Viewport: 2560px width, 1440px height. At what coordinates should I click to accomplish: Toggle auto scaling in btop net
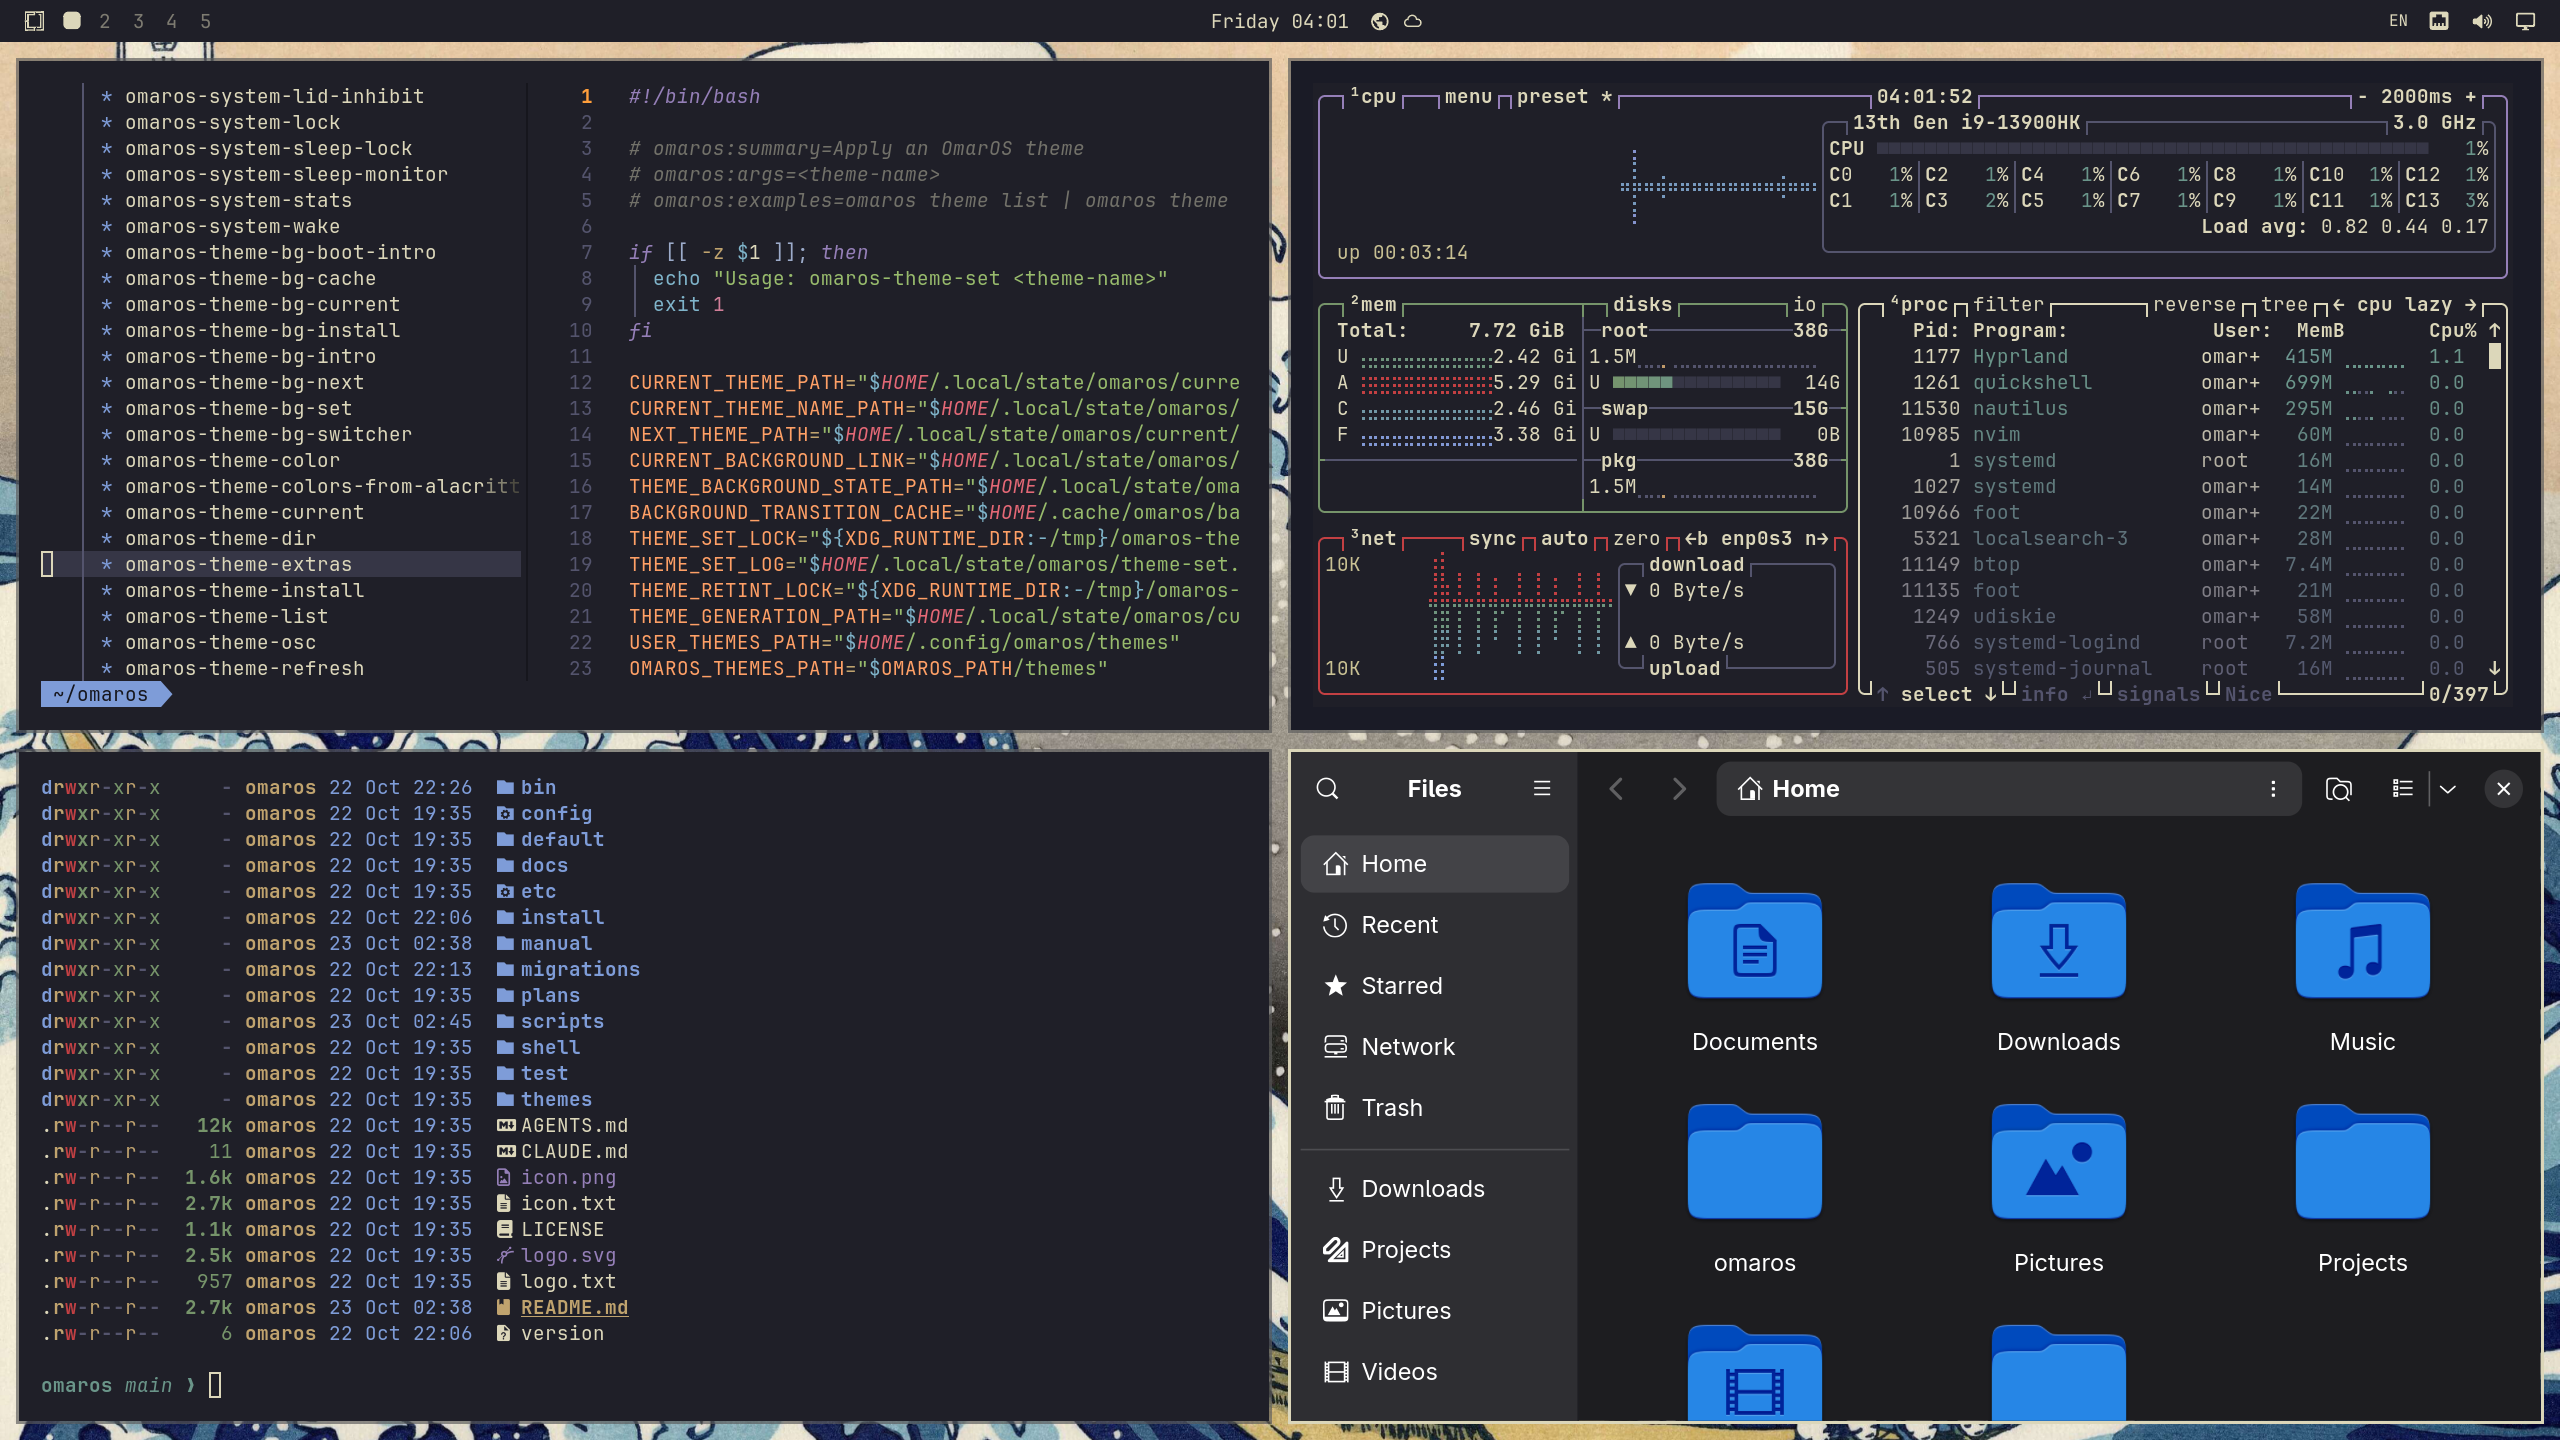tap(1564, 538)
